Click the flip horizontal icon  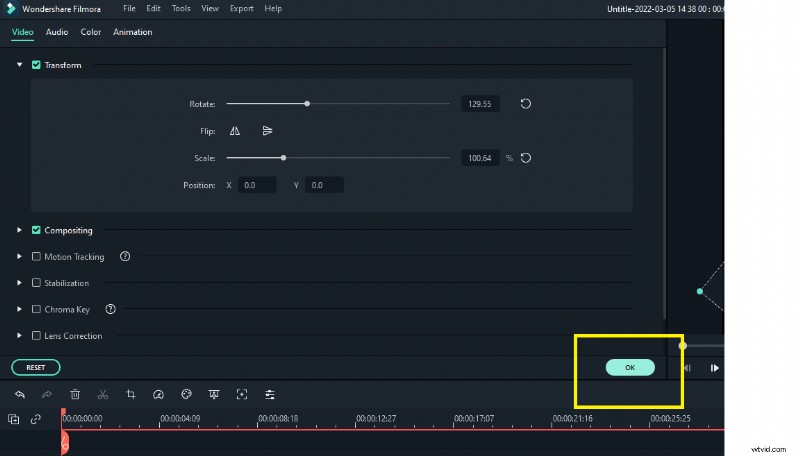click(235, 131)
